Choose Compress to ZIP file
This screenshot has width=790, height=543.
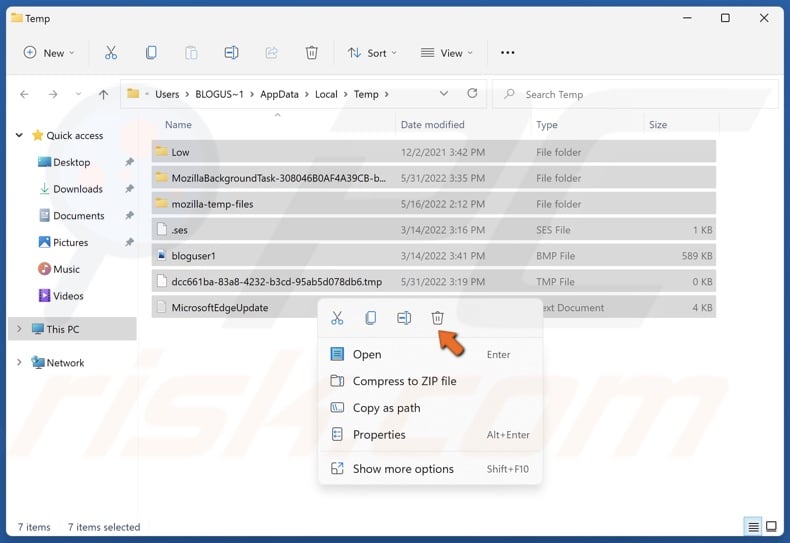(430, 381)
